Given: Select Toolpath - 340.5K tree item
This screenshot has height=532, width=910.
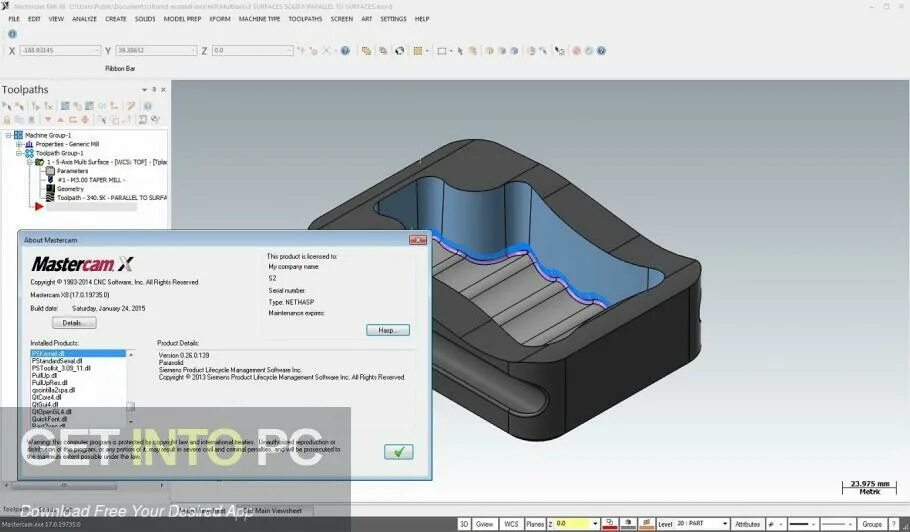Looking at the screenshot, I should click(x=111, y=198).
